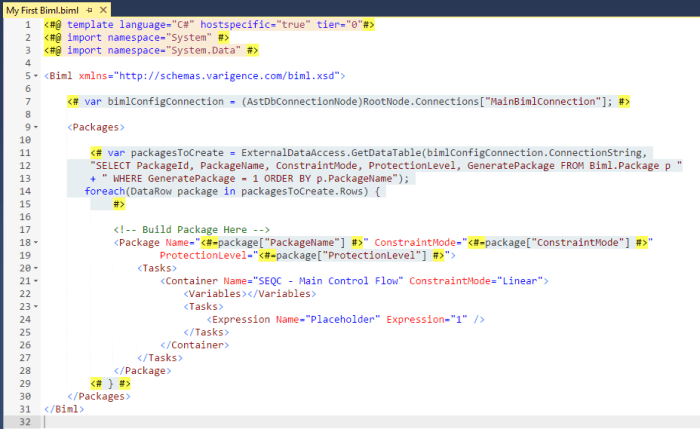Pin the My First Biml.biml tab
This screenshot has height=429, width=700.
[90, 10]
